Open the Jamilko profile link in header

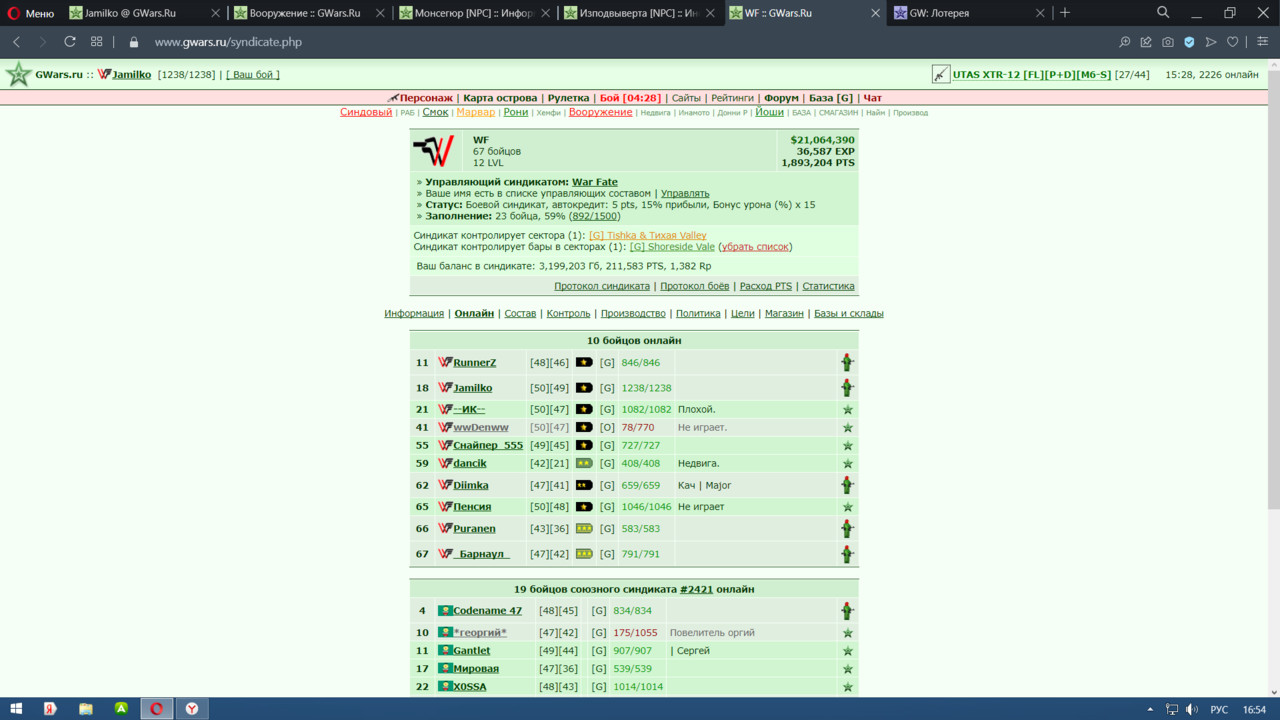coord(131,75)
